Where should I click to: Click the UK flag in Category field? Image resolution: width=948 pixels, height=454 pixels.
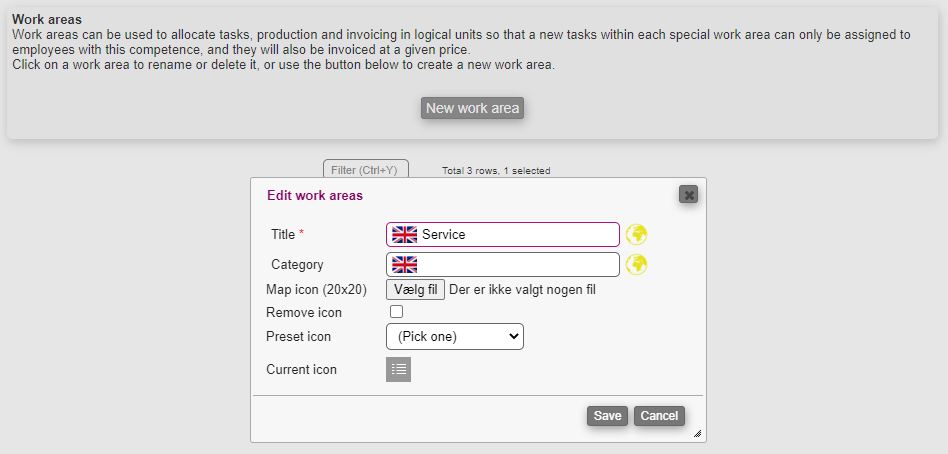pos(404,264)
